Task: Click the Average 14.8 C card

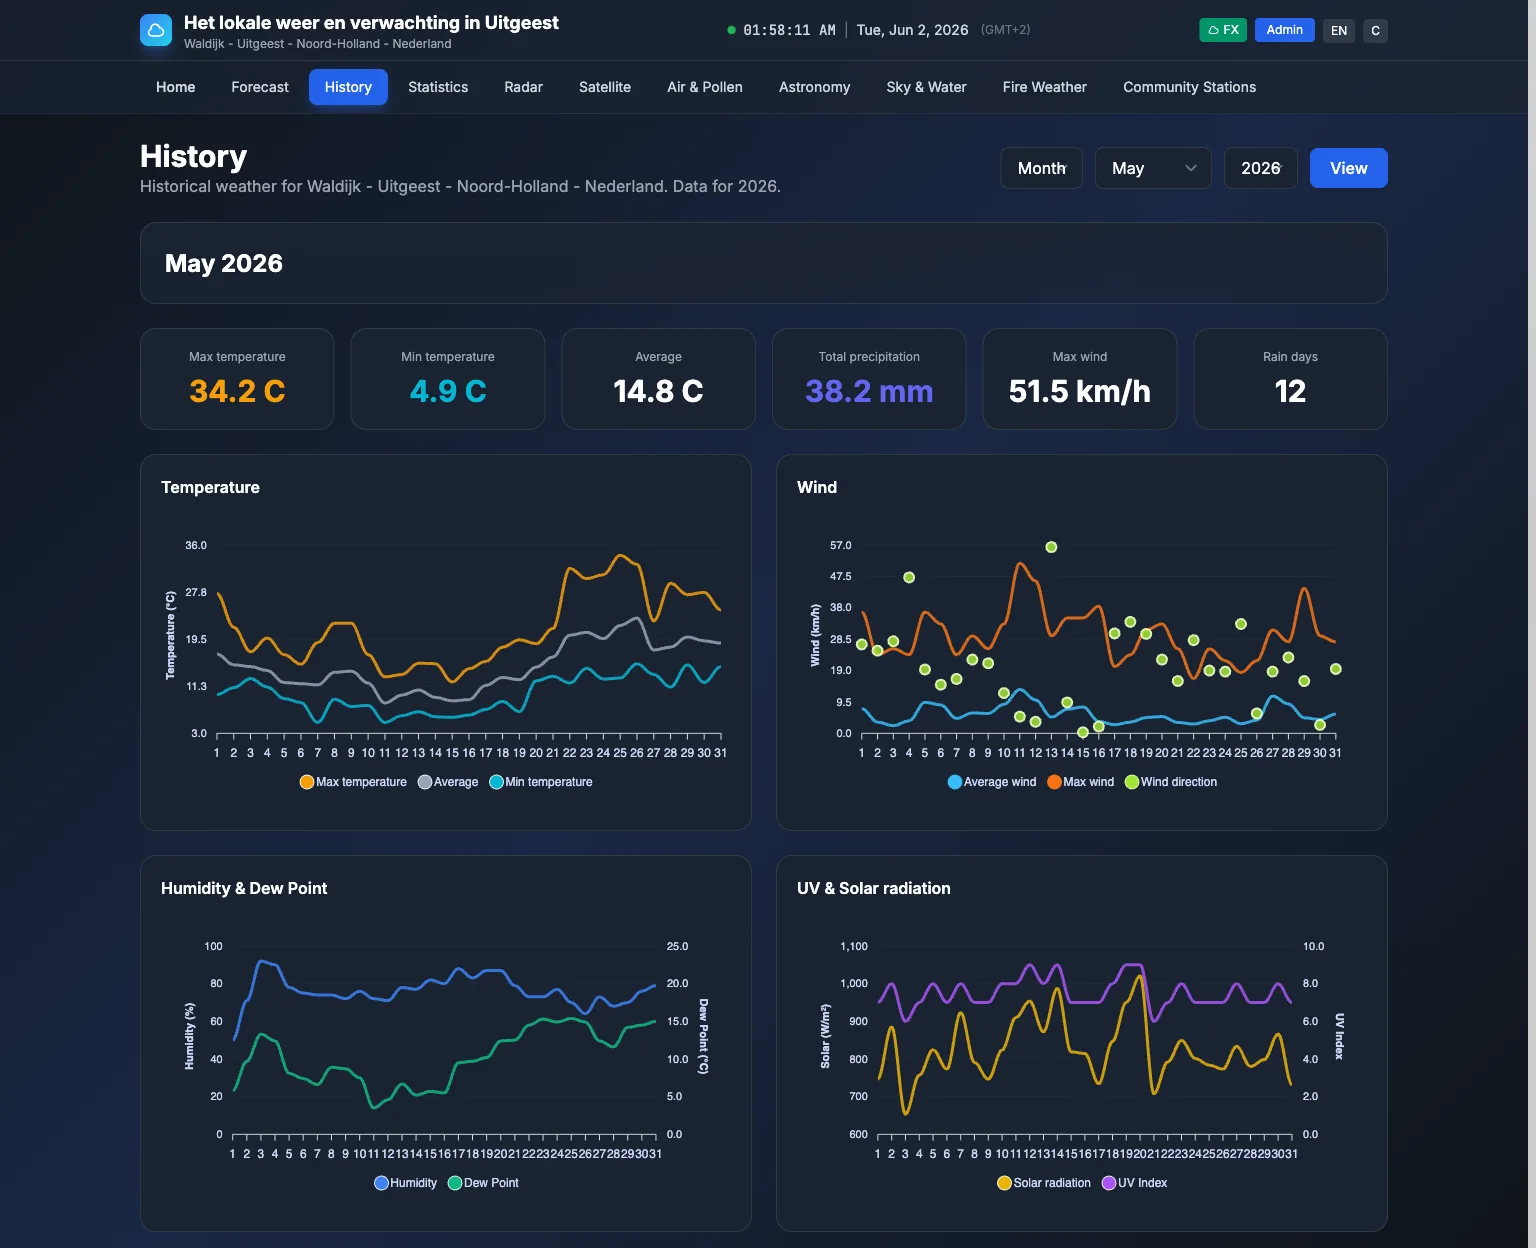Action: click(x=658, y=379)
